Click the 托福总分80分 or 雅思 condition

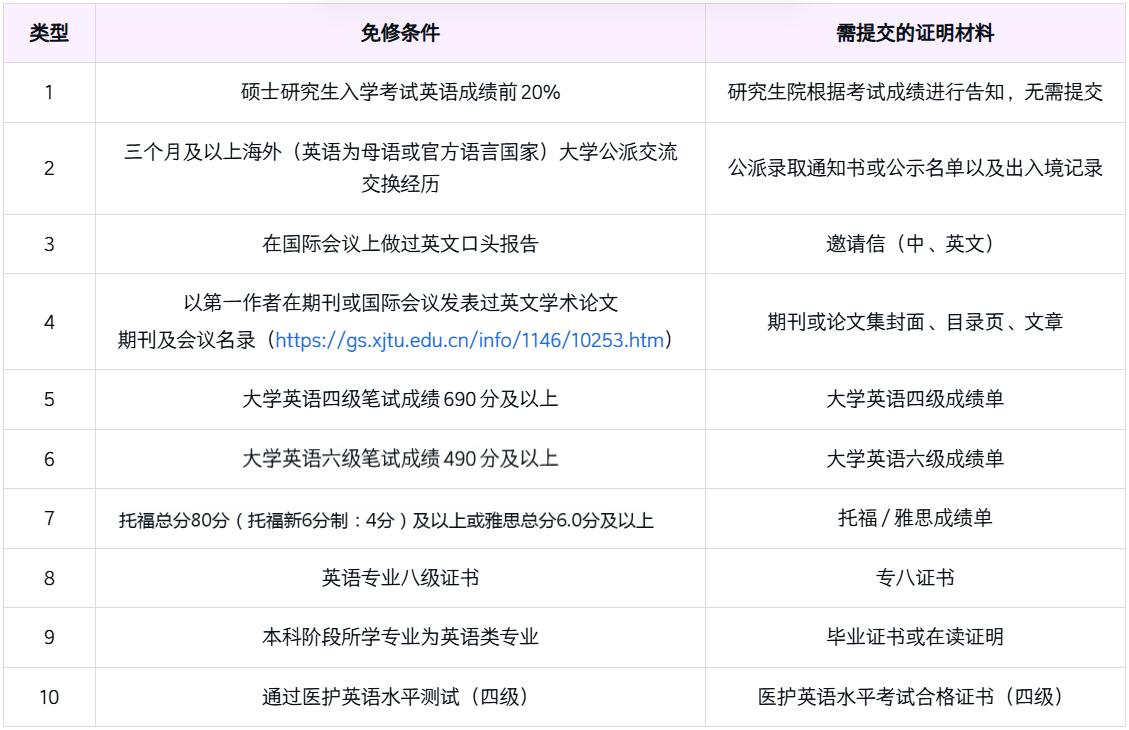pyautogui.click(x=387, y=520)
